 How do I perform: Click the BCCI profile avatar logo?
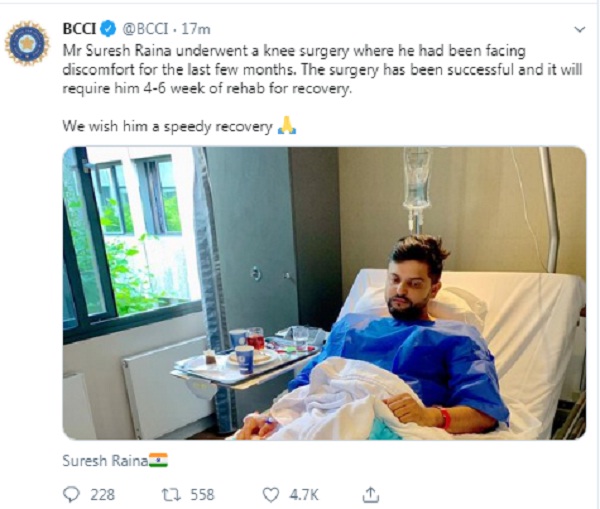[27, 40]
